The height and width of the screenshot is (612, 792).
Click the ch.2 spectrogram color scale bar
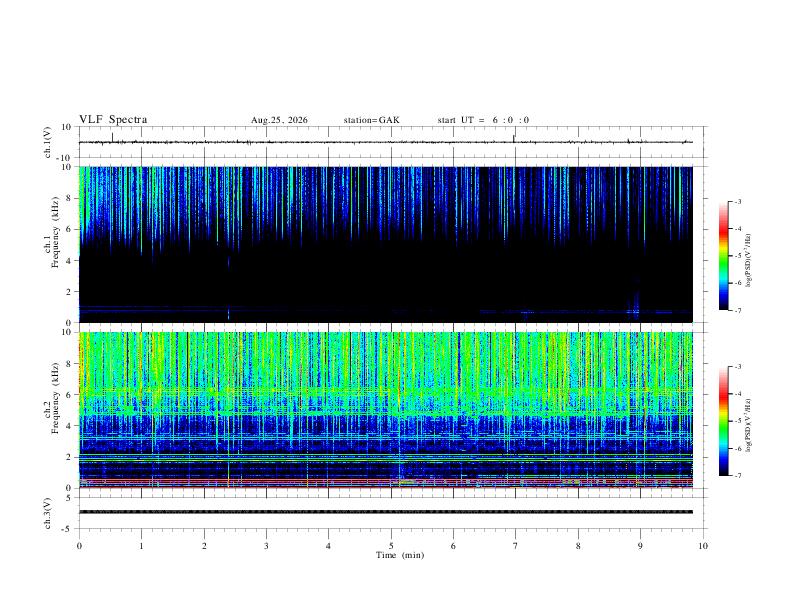pos(723,421)
